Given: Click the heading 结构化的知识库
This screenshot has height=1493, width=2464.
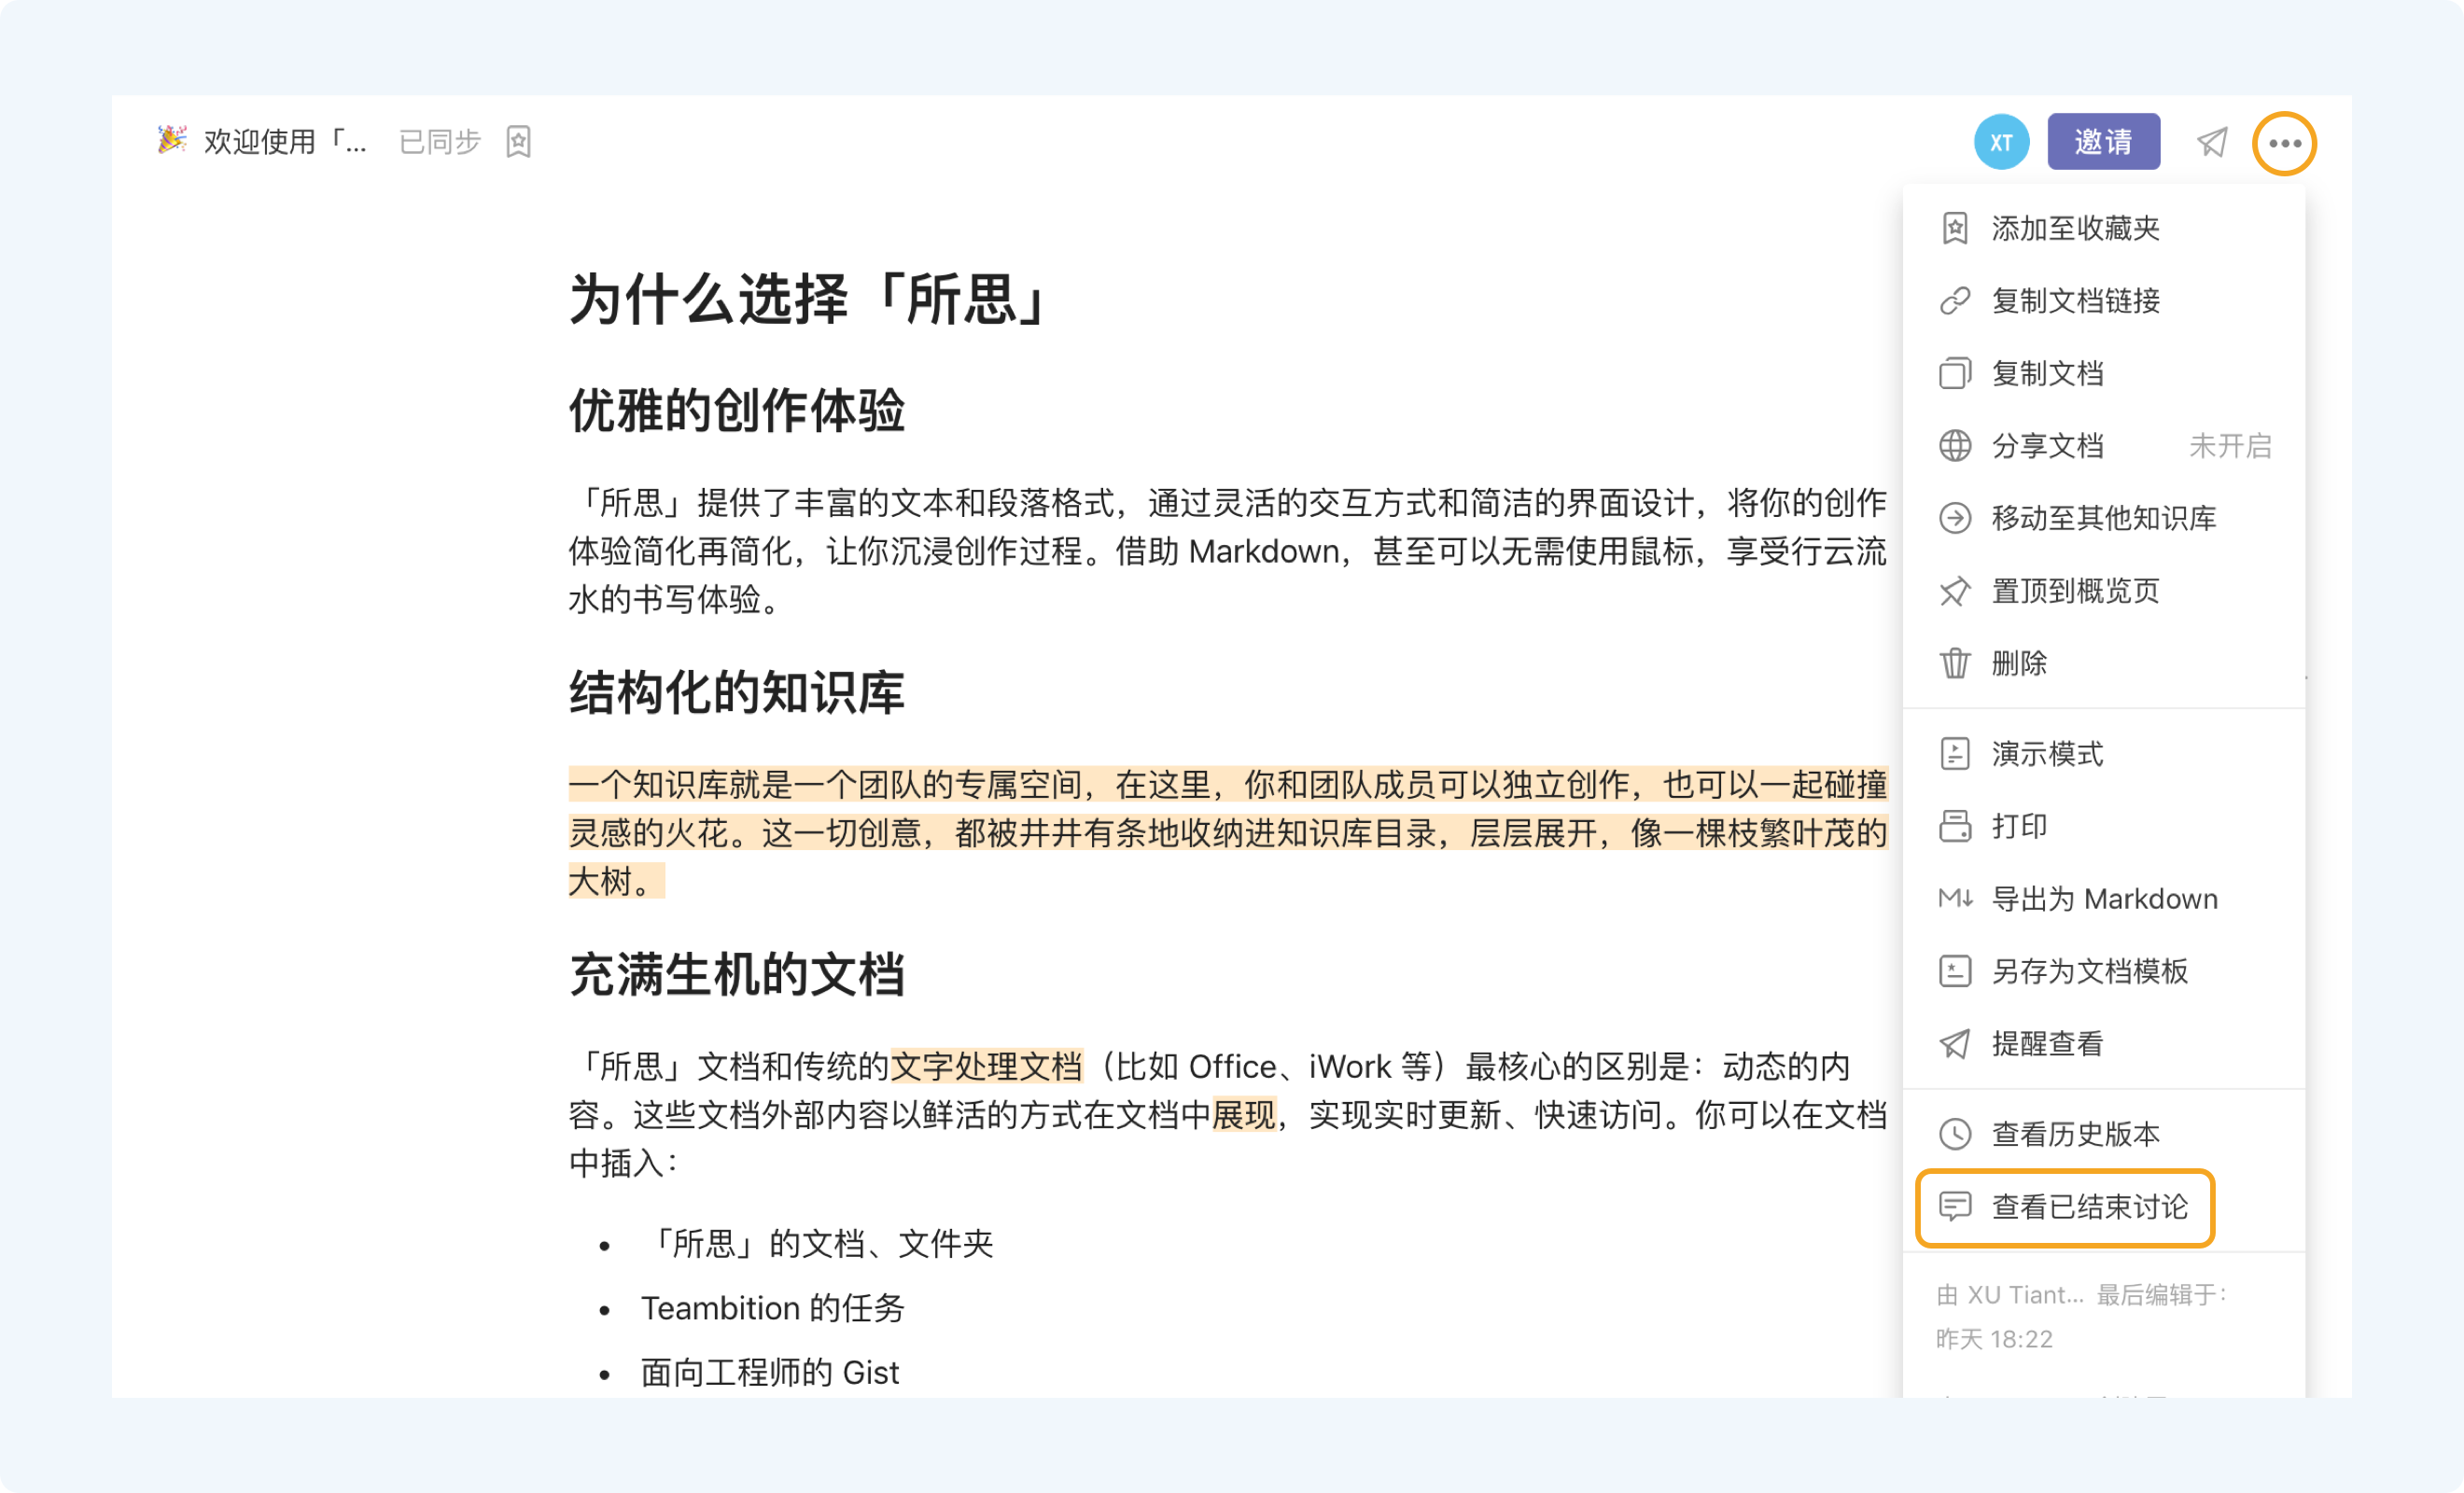Looking at the screenshot, I should point(737,693).
